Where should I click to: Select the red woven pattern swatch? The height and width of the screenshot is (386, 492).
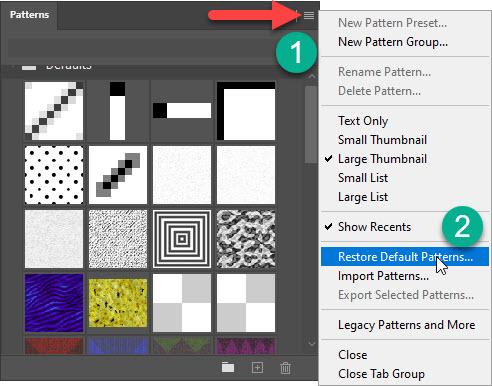pyautogui.click(x=54, y=346)
